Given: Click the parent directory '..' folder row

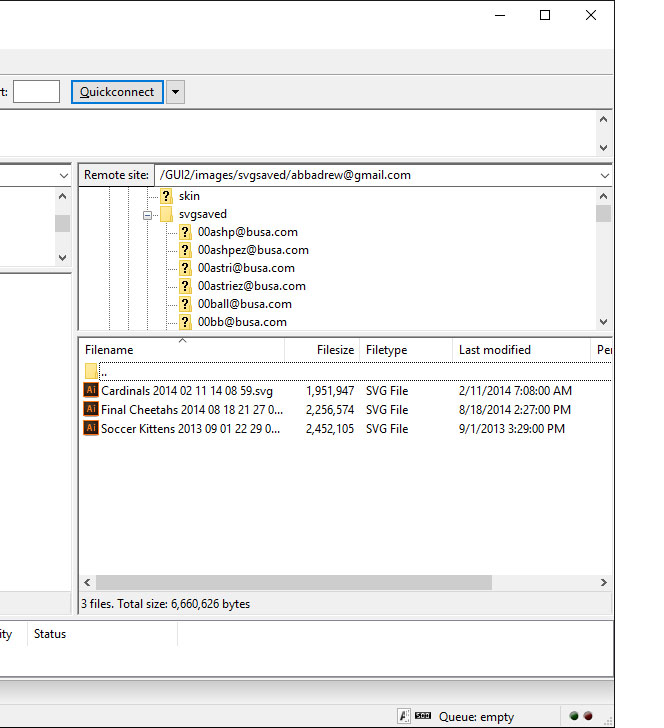Looking at the screenshot, I should click(346, 371).
